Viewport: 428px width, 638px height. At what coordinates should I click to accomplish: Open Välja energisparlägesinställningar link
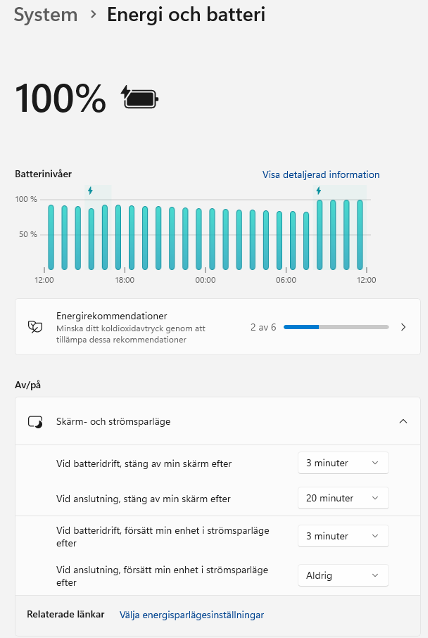[192, 615]
